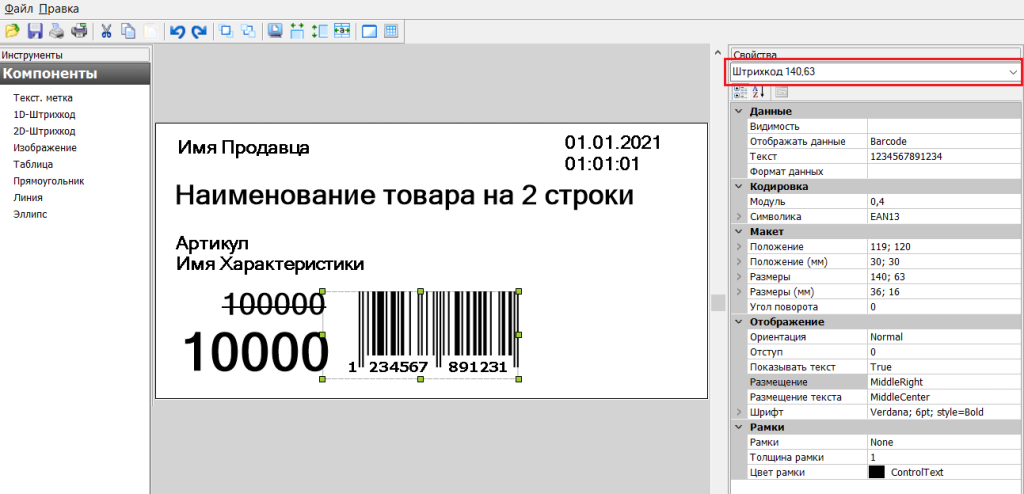Click the Размещение value MiddleRight

pyautogui.click(x=944, y=382)
